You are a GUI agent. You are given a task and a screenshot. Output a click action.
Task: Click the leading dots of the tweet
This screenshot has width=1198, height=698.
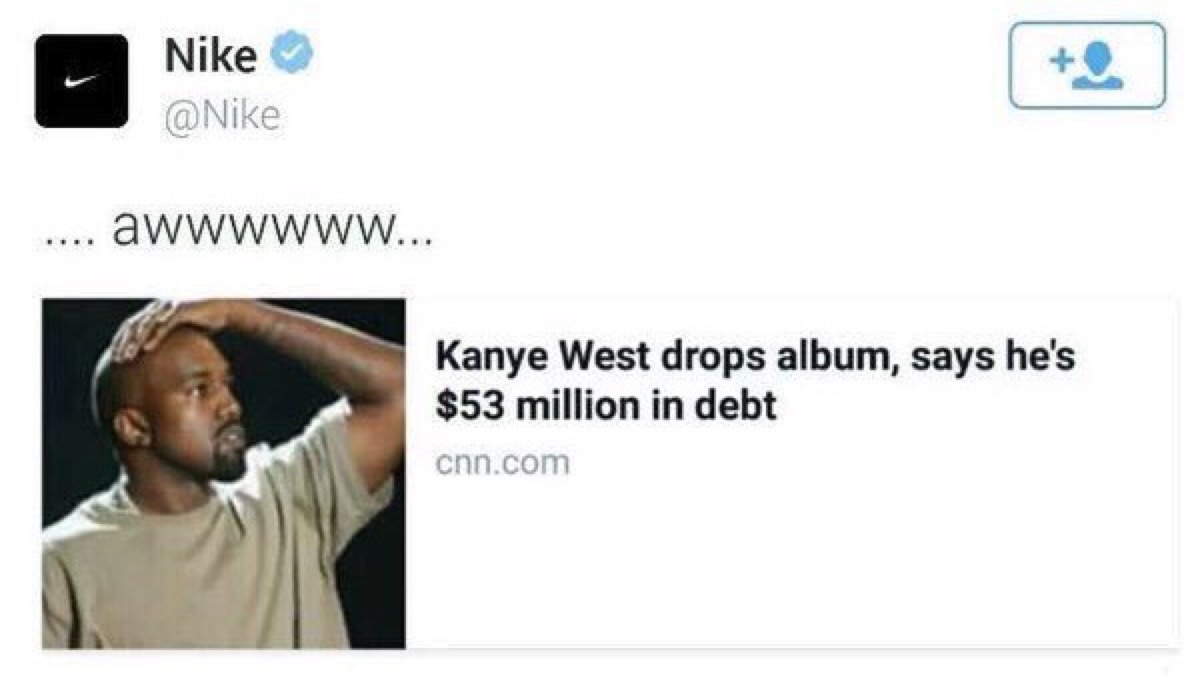[x=70, y=241]
